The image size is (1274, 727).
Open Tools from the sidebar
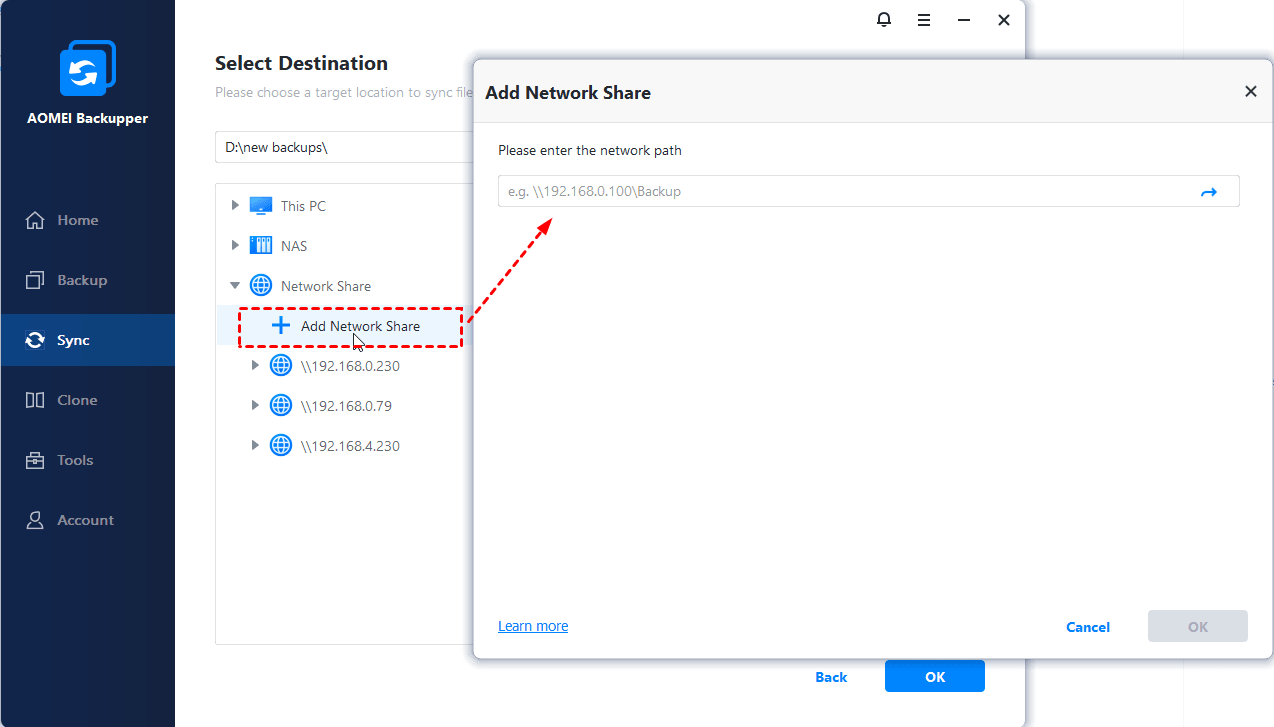(74, 460)
